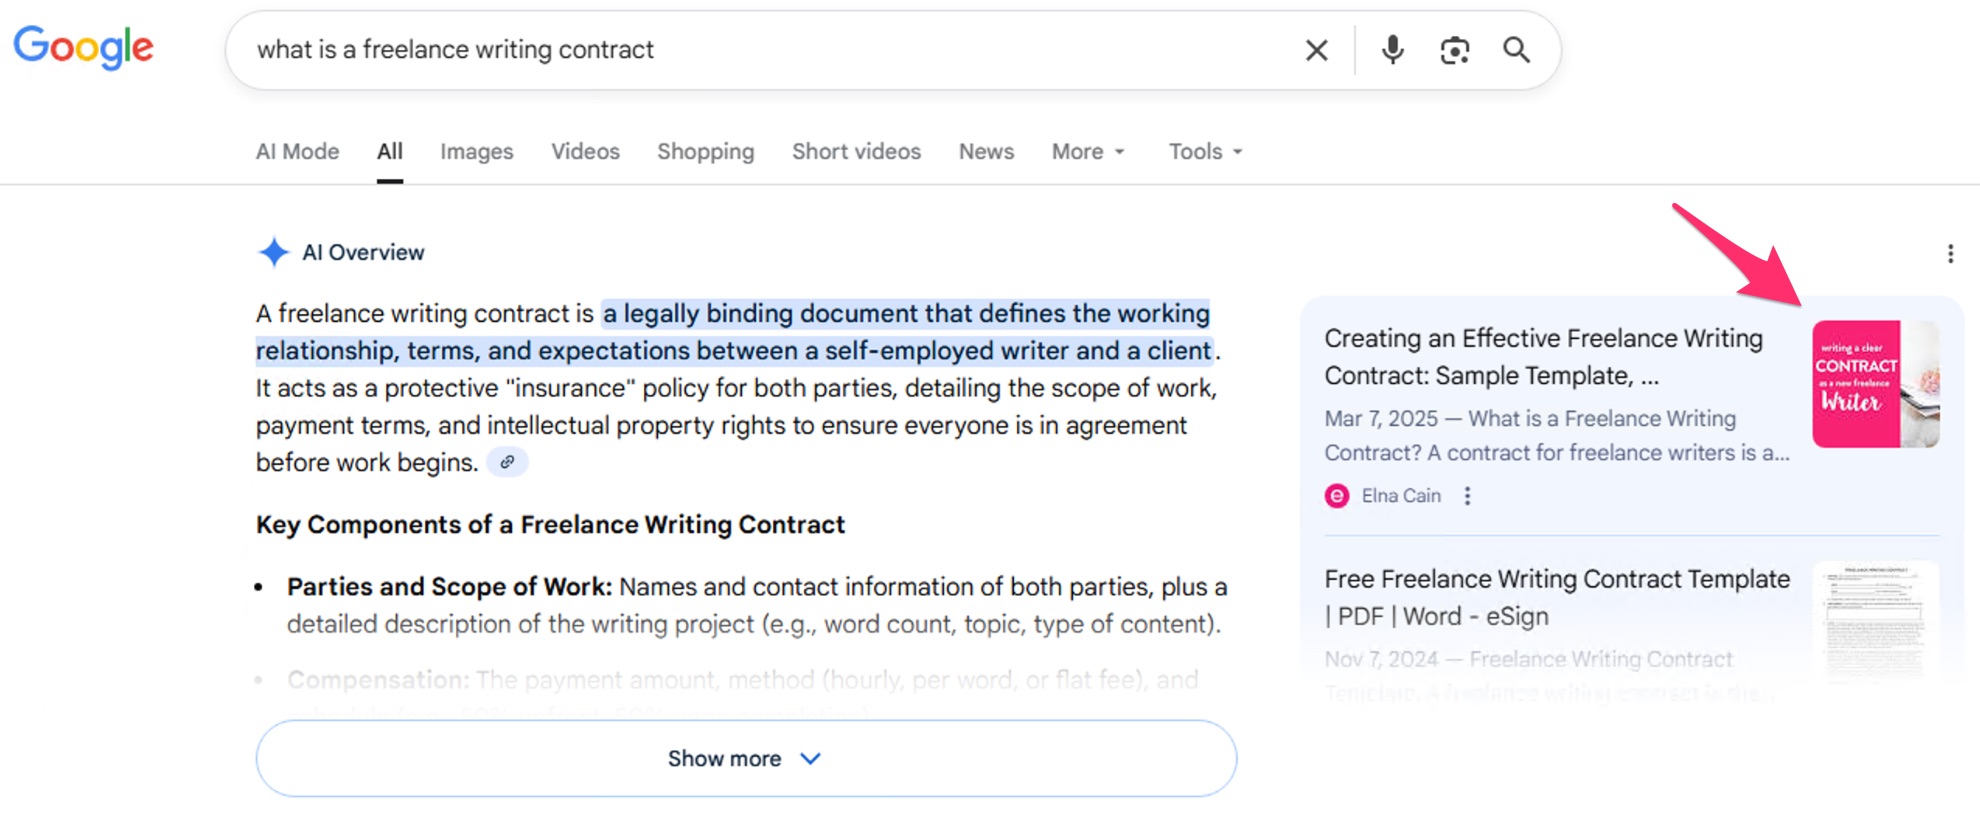Click the pink Contract Writer thumbnail
The width and height of the screenshot is (1980, 822).
coord(1875,384)
